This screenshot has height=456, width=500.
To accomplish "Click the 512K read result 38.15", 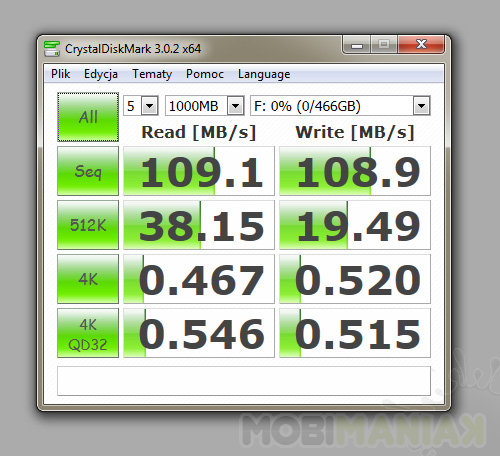I will (199, 225).
